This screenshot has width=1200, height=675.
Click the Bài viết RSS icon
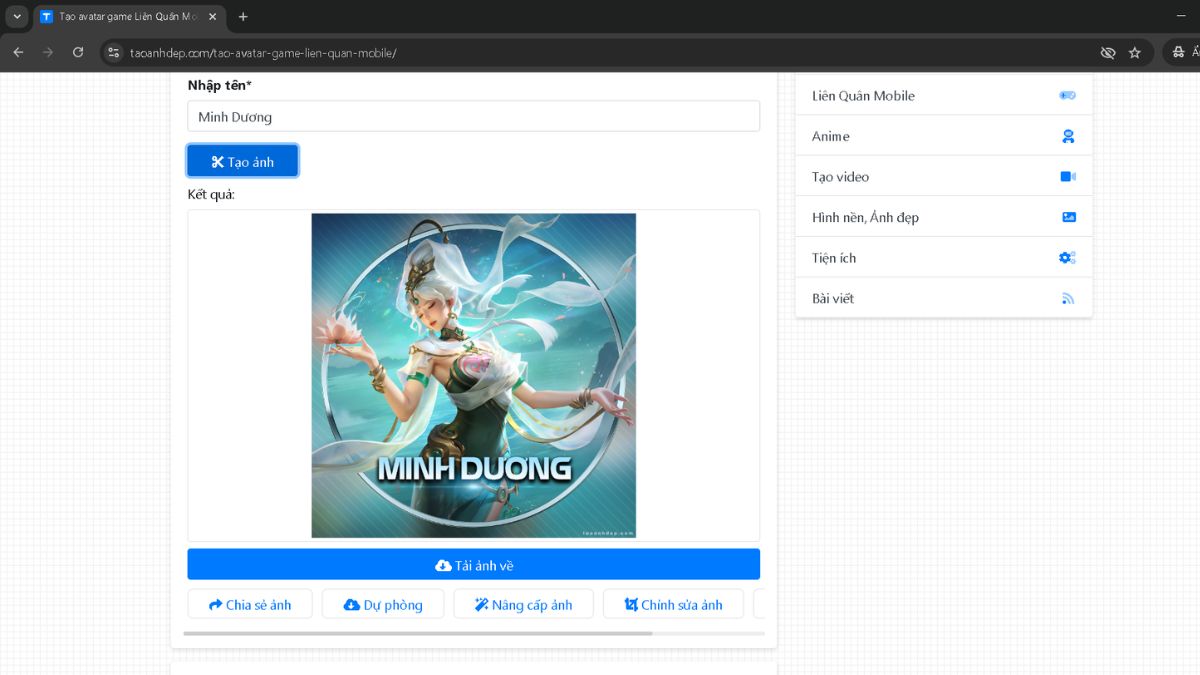click(x=1068, y=298)
